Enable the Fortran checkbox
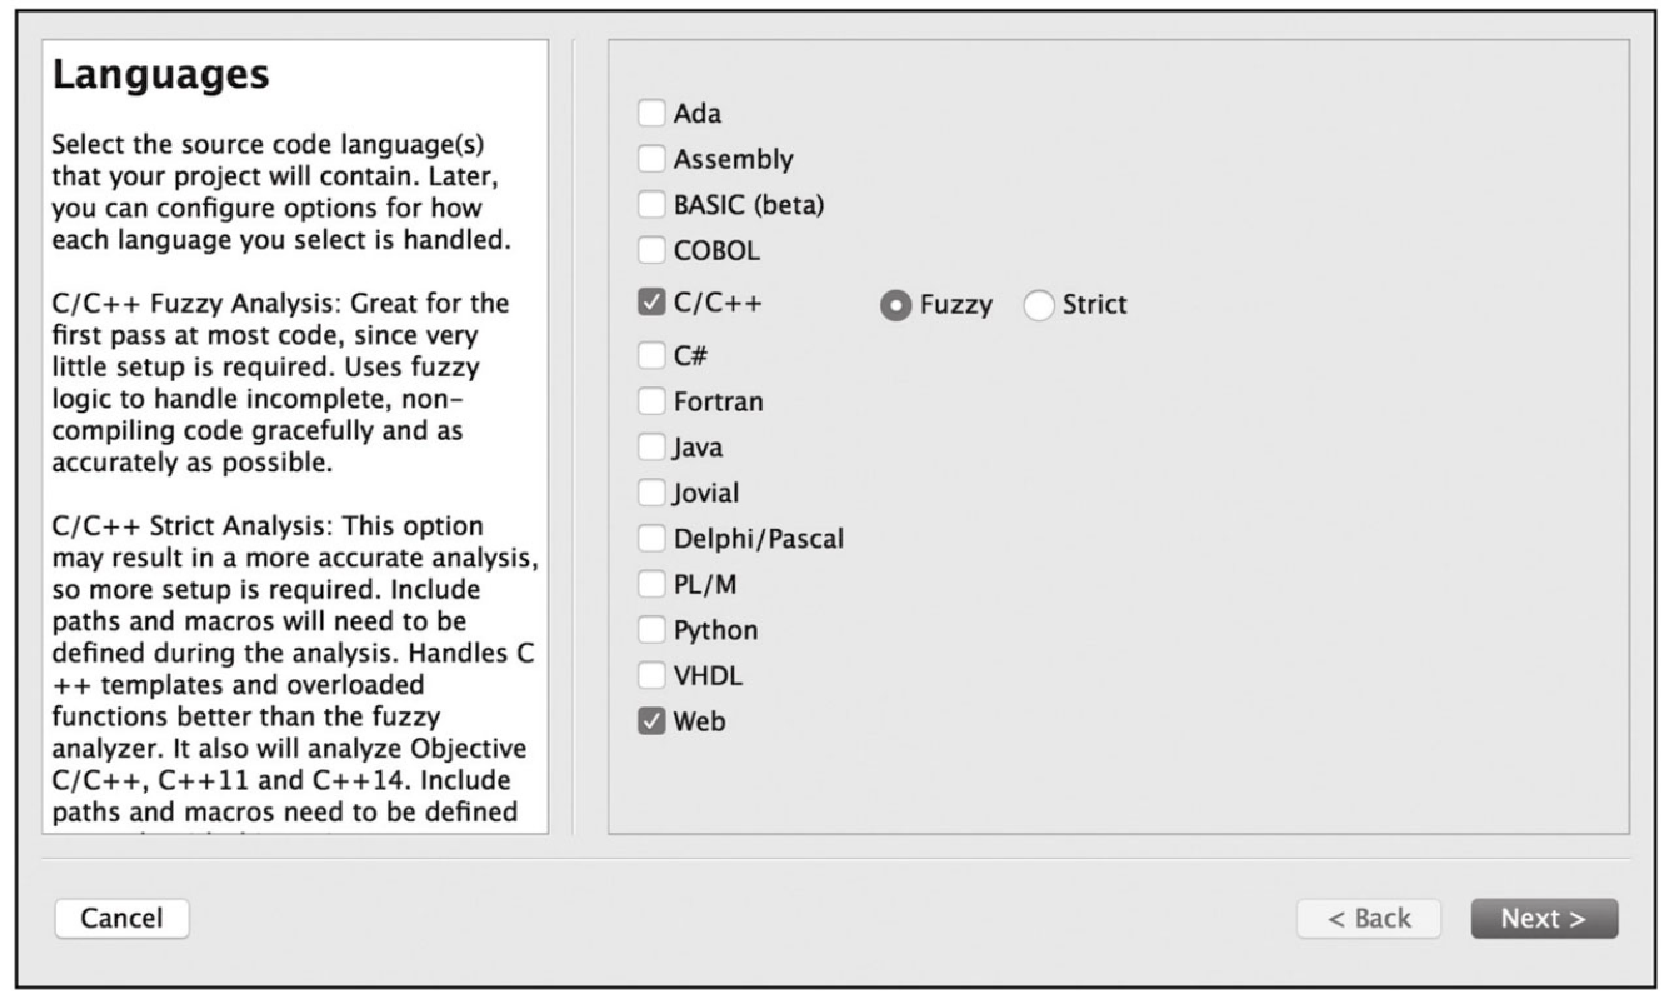 [x=651, y=401]
